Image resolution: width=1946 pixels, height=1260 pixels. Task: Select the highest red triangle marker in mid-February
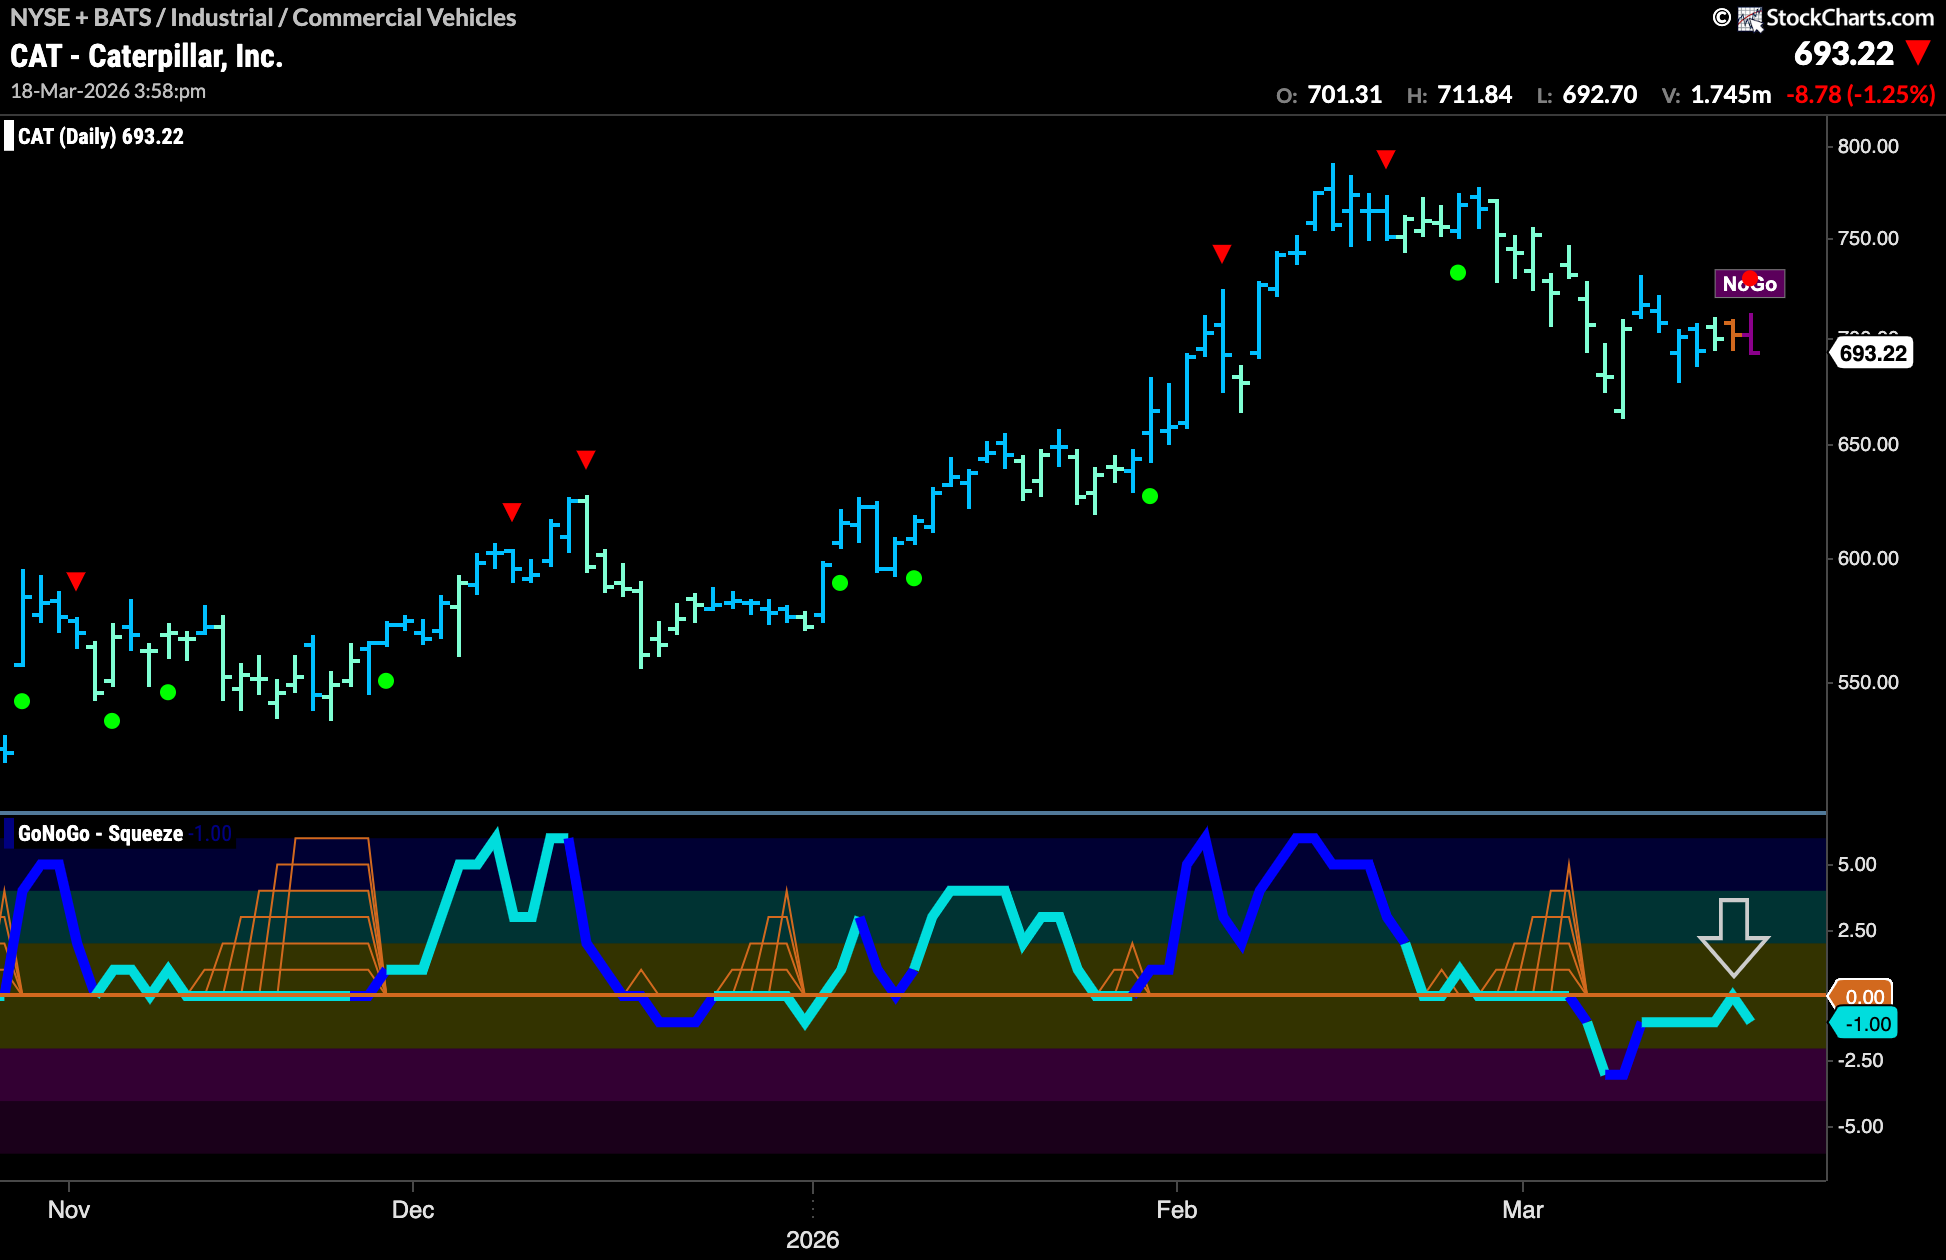click(1385, 159)
